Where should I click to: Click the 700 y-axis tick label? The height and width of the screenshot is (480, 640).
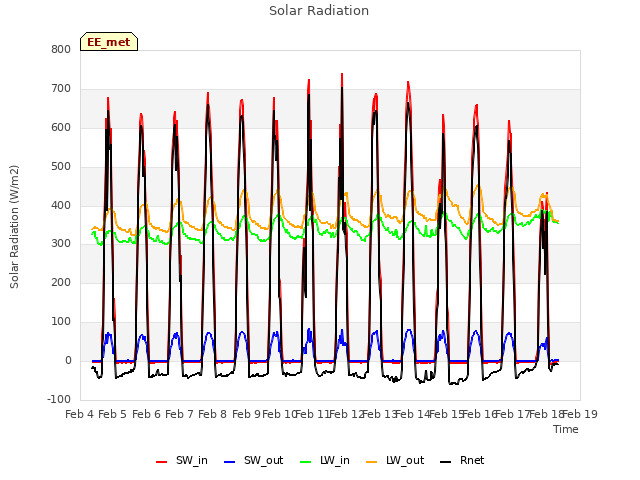point(61,89)
